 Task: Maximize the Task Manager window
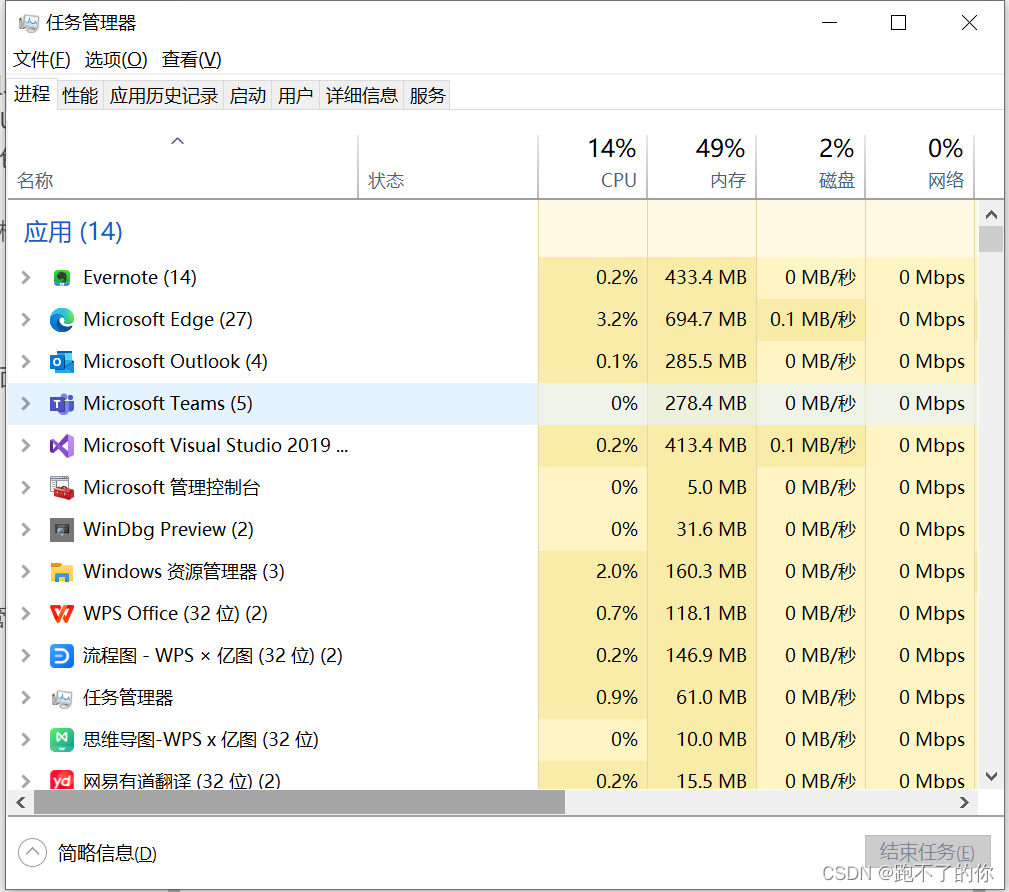click(898, 23)
